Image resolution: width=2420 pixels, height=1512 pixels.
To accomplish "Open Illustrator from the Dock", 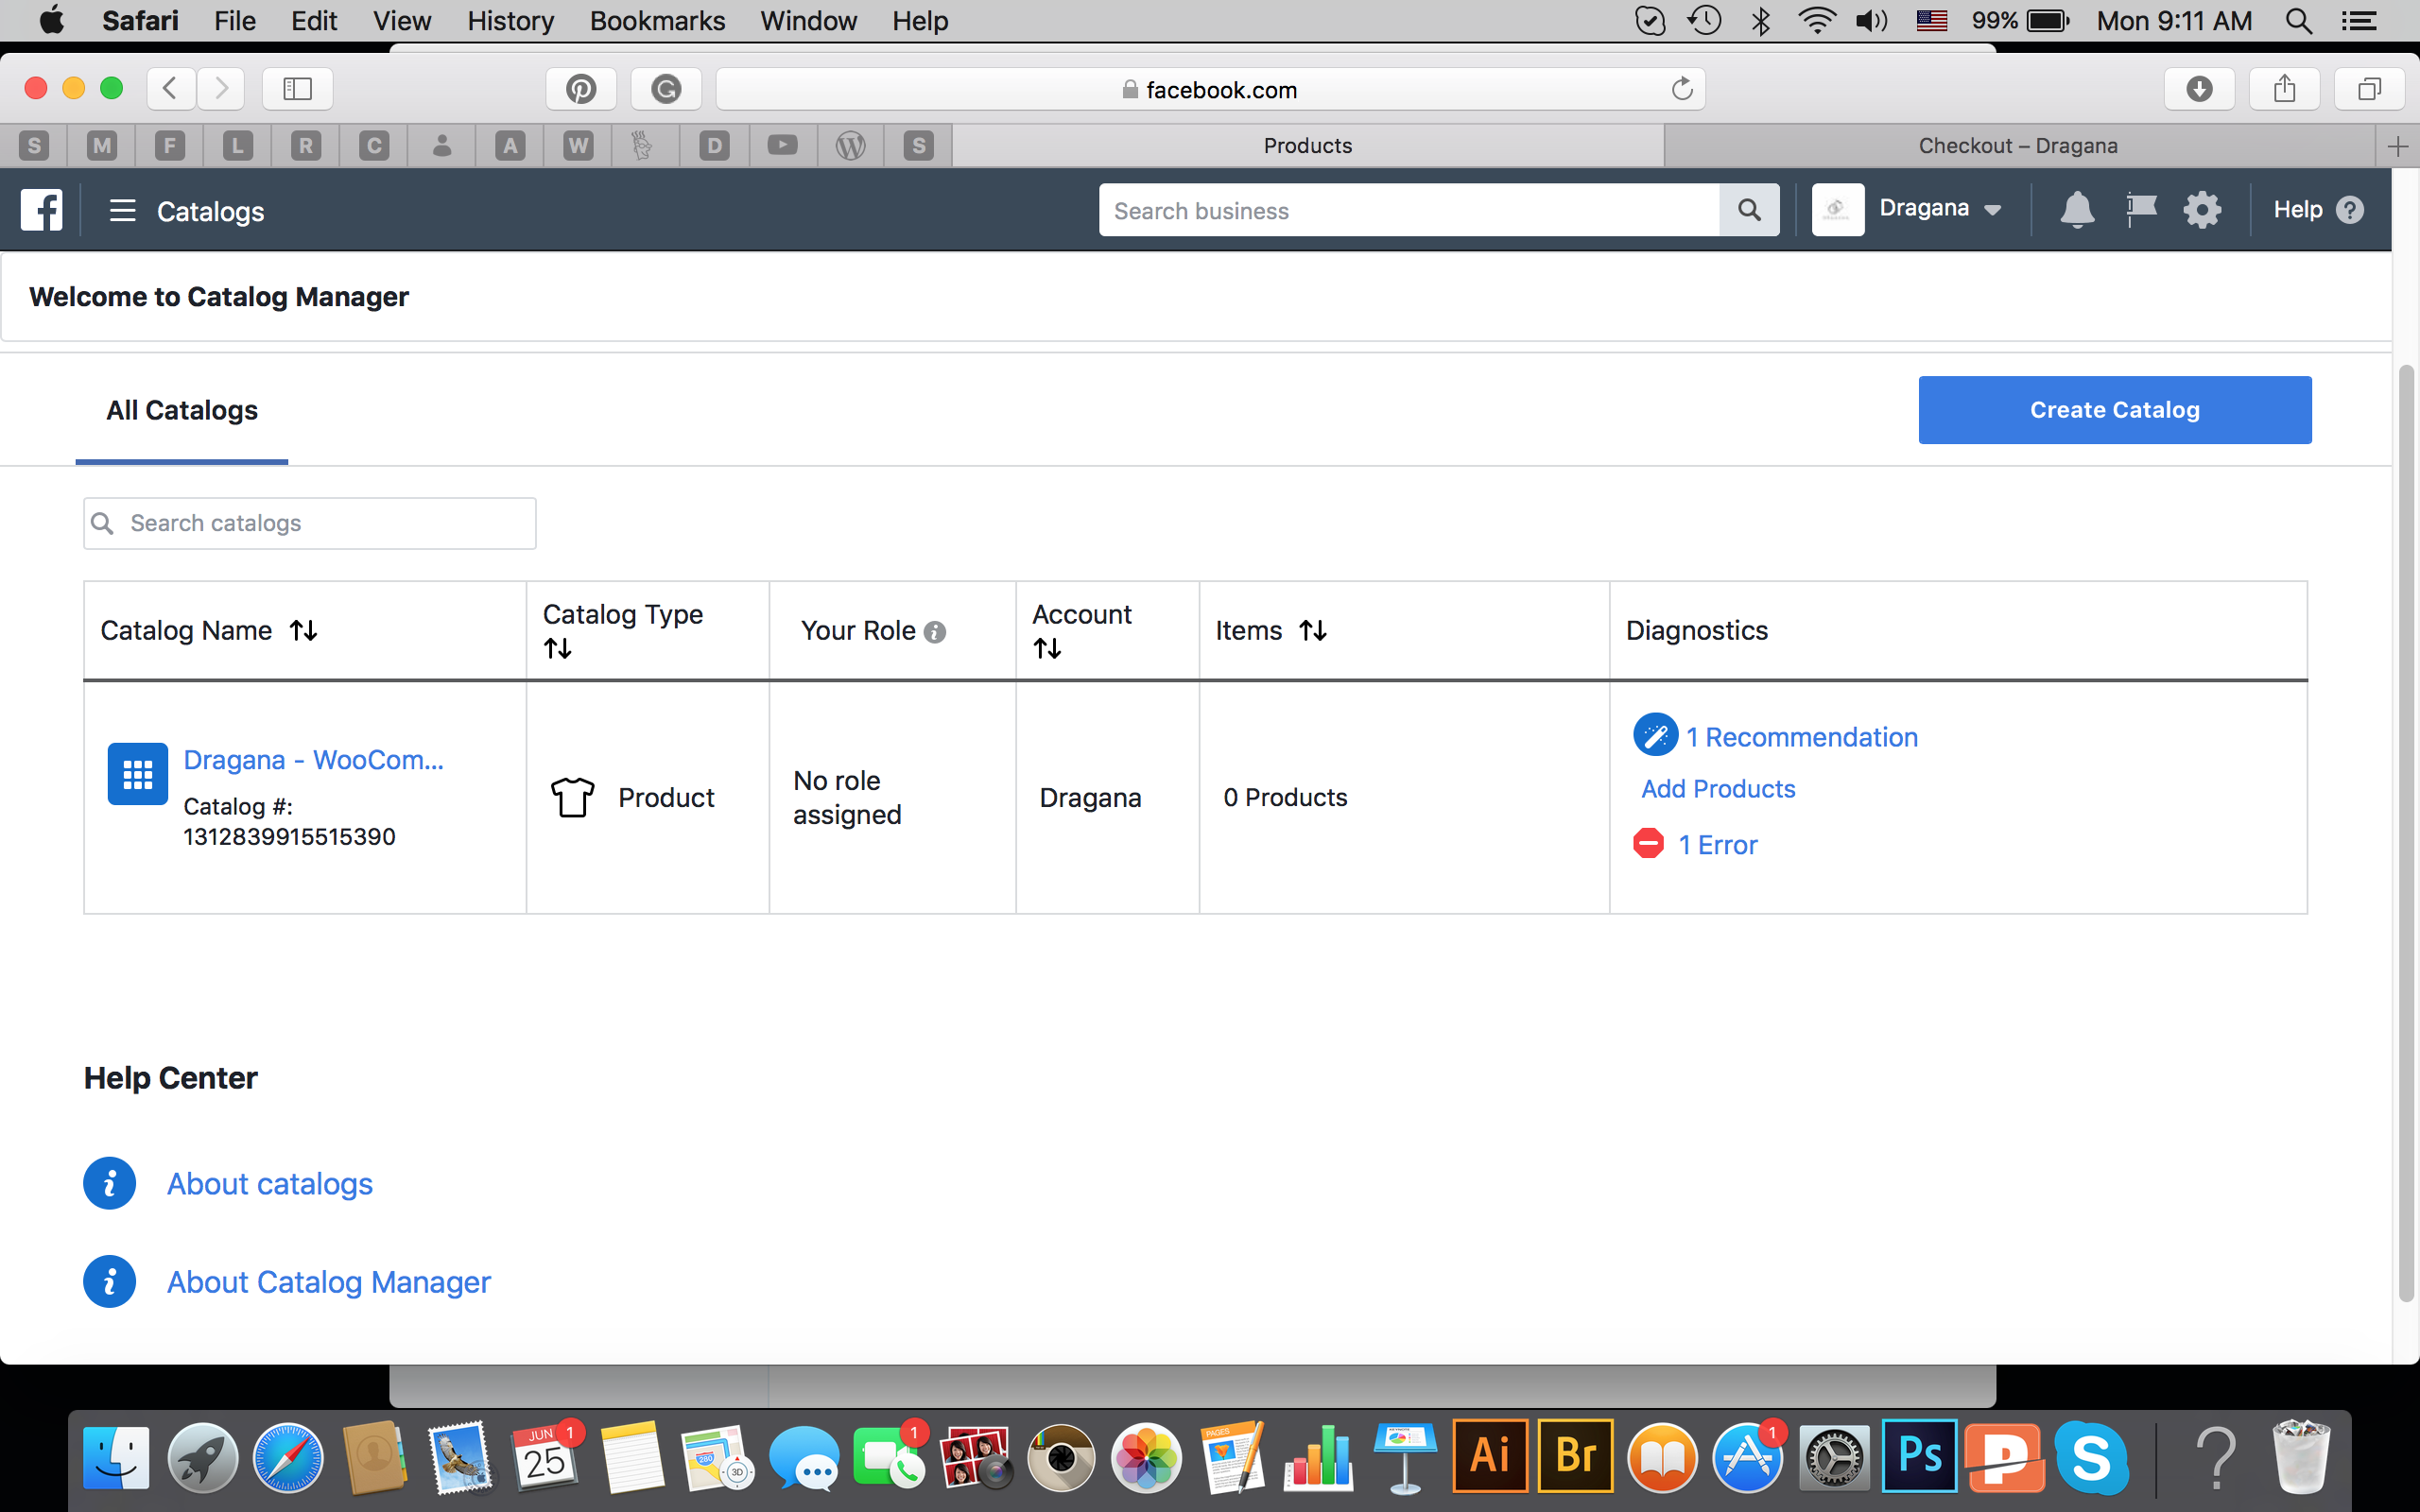I will [1490, 1455].
